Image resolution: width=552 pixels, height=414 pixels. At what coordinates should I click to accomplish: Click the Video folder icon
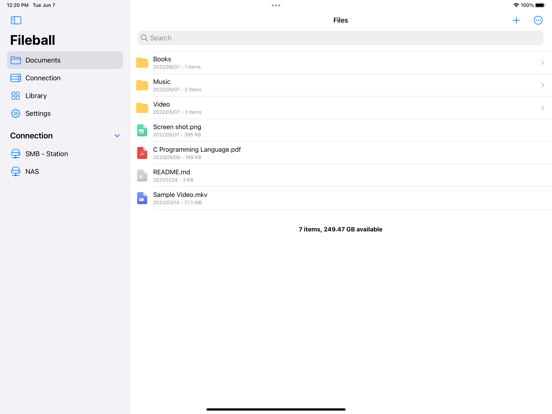(x=142, y=108)
